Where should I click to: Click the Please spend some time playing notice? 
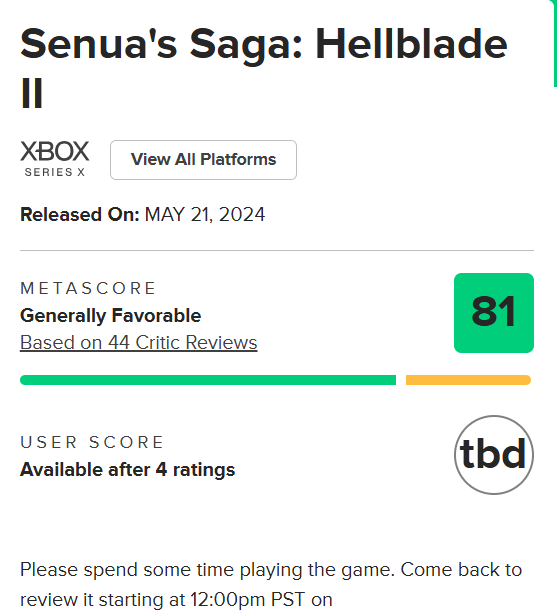point(271,584)
